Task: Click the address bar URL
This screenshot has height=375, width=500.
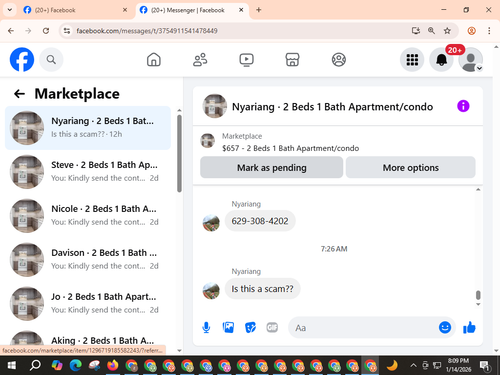Action: pyautogui.click(x=147, y=31)
